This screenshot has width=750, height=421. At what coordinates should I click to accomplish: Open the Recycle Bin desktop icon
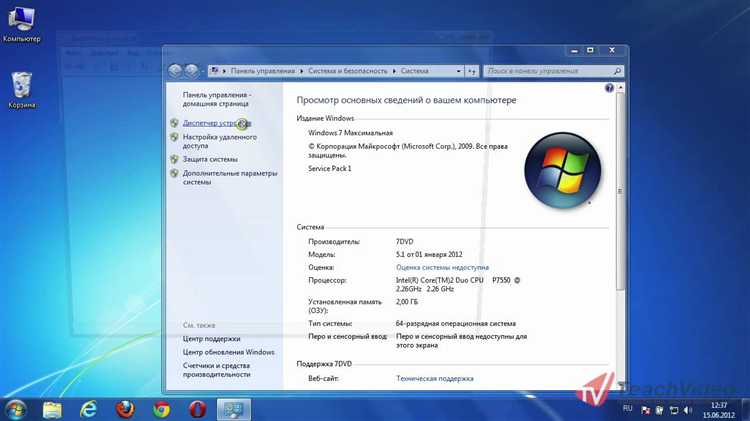(x=22, y=90)
